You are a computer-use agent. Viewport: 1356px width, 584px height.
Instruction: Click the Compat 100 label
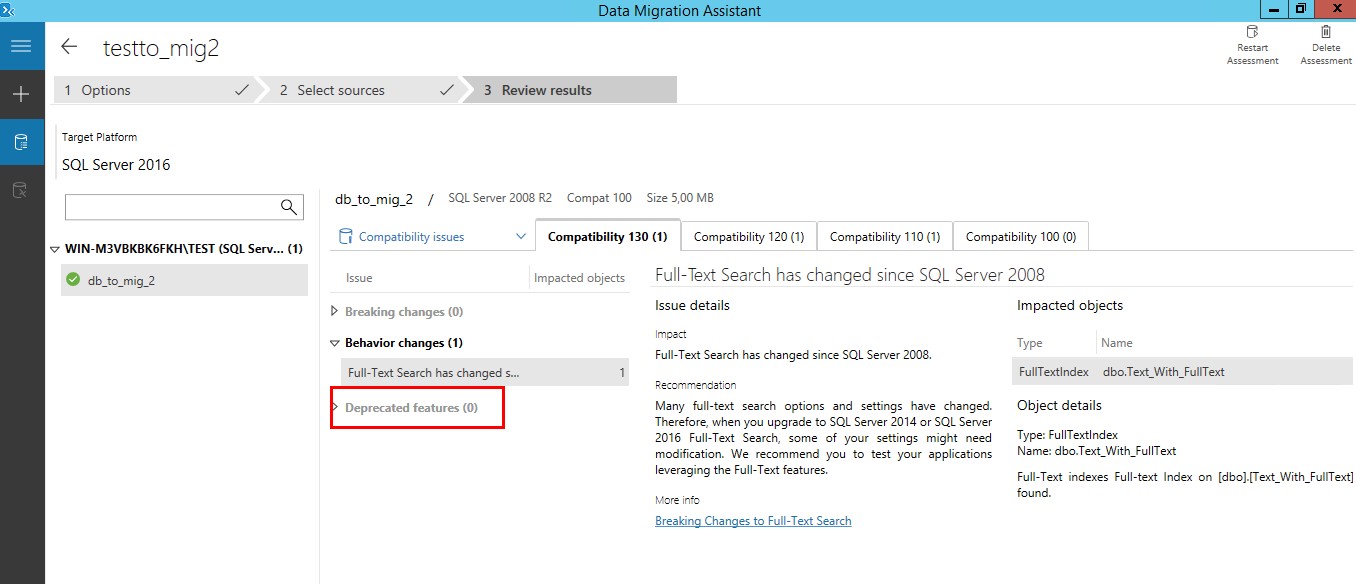(599, 198)
